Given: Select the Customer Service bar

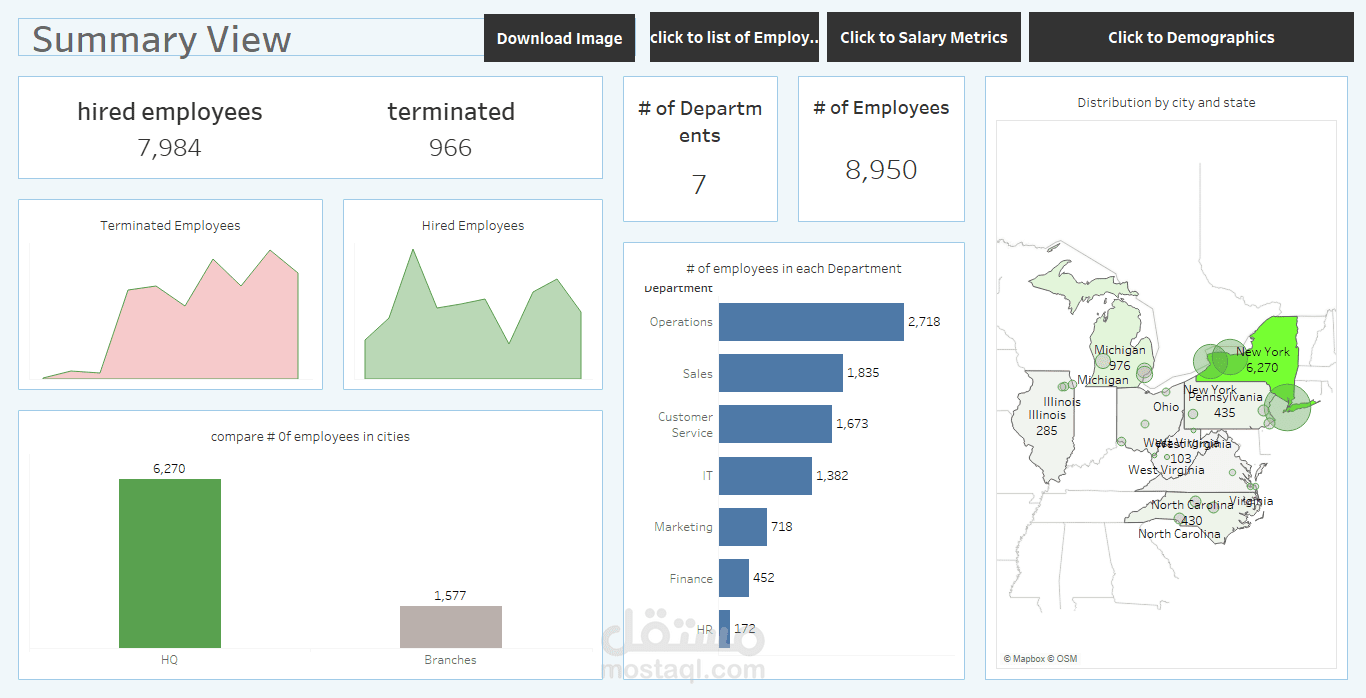Looking at the screenshot, I should (775, 424).
